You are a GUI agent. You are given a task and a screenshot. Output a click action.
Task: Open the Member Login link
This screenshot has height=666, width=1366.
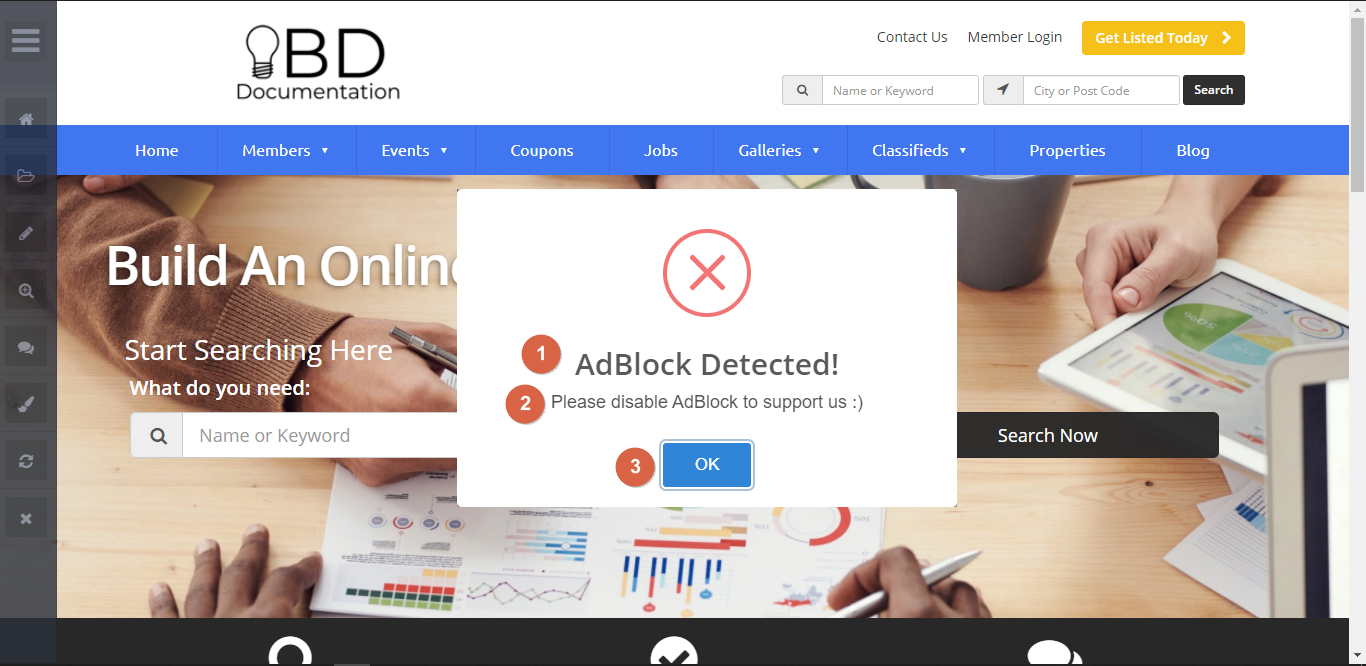[x=1015, y=37]
